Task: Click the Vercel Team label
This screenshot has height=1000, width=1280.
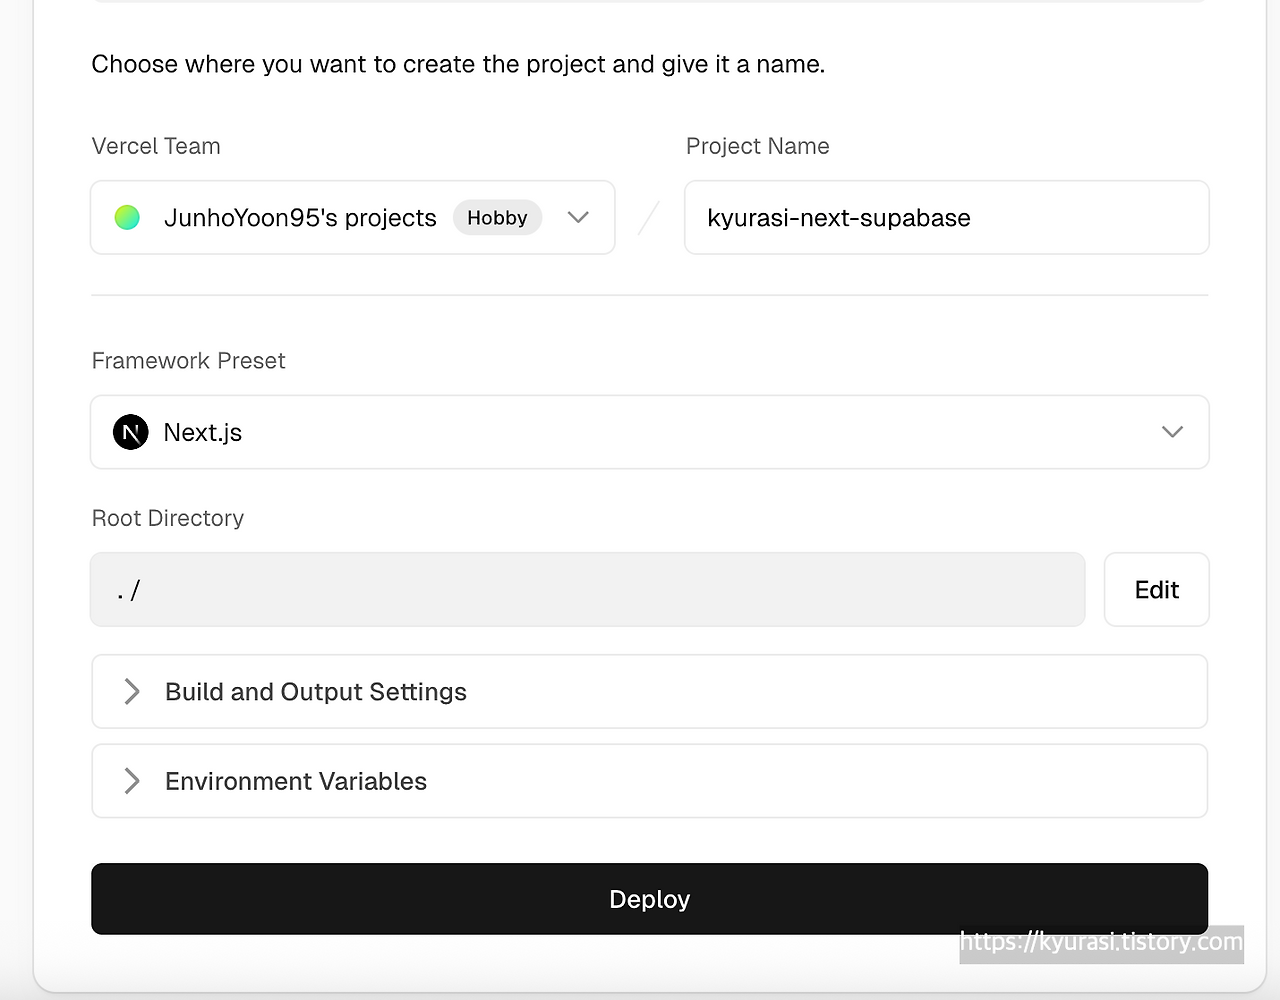Action: (156, 146)
